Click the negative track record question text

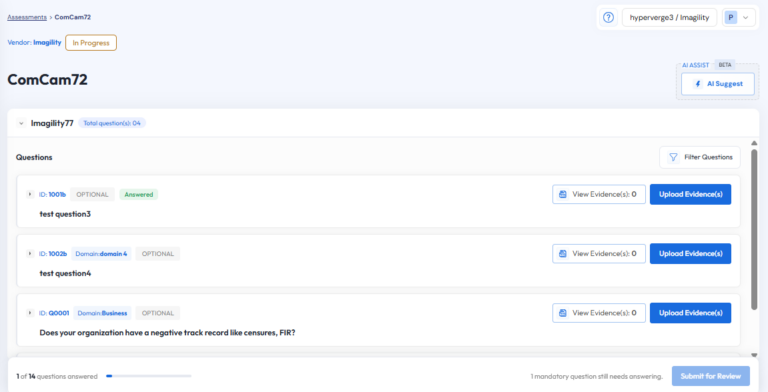(x=168, y=333)
